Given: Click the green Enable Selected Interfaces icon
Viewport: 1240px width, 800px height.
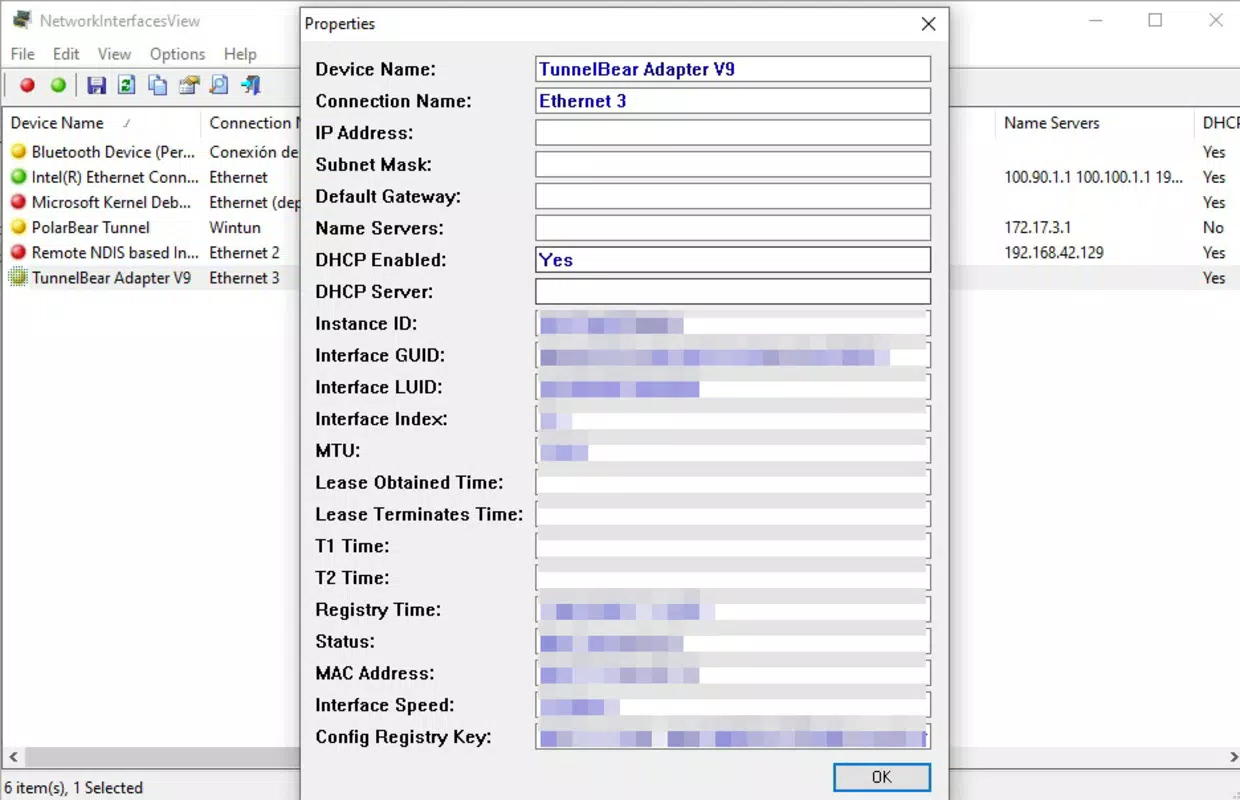Looking at the screenshot, I should [x=58, y=85].
